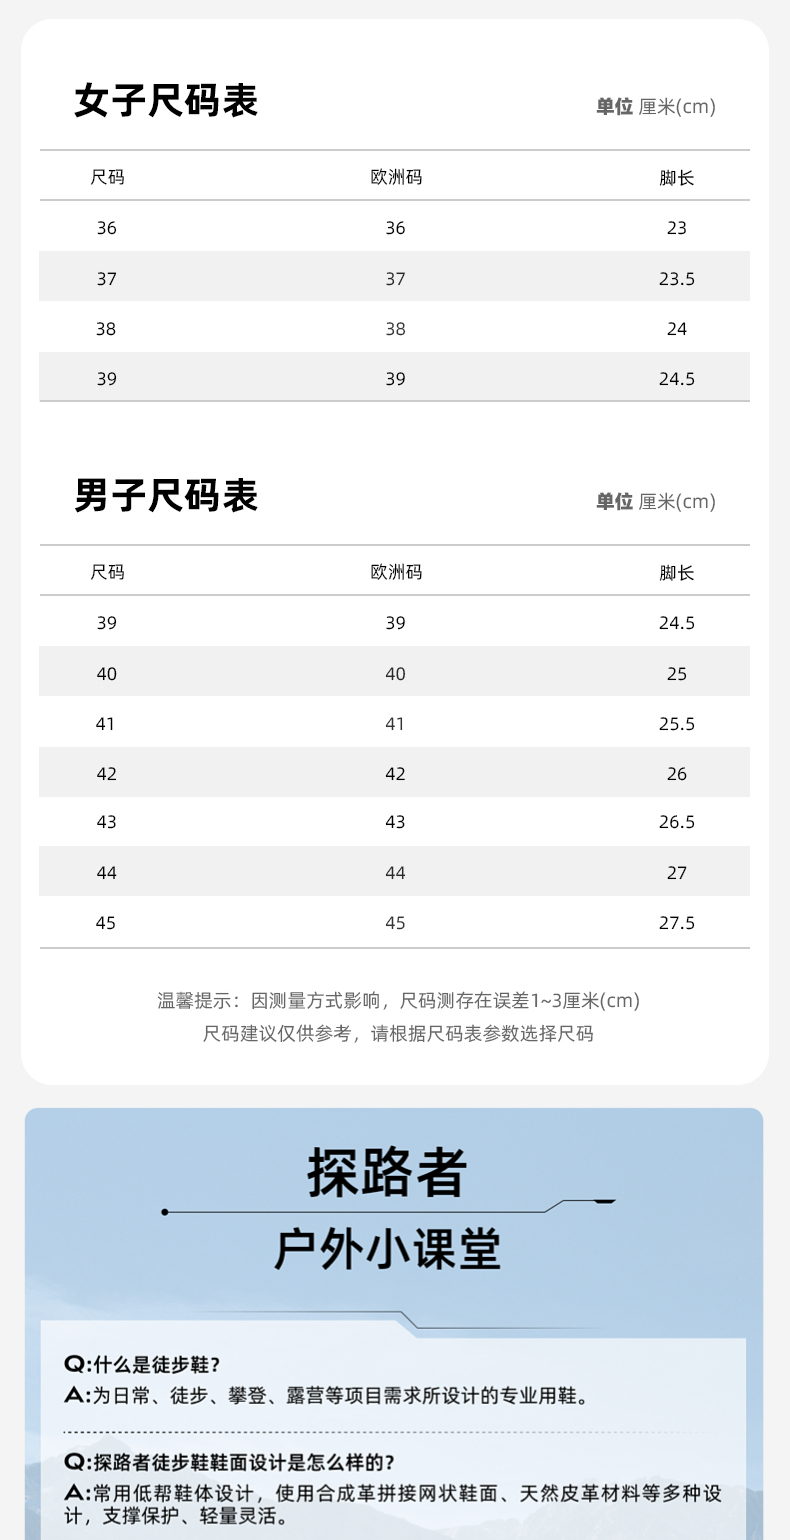Select the 欧洲码 column header in women's table
This screenshot has width=790, height=1540.
396,178
